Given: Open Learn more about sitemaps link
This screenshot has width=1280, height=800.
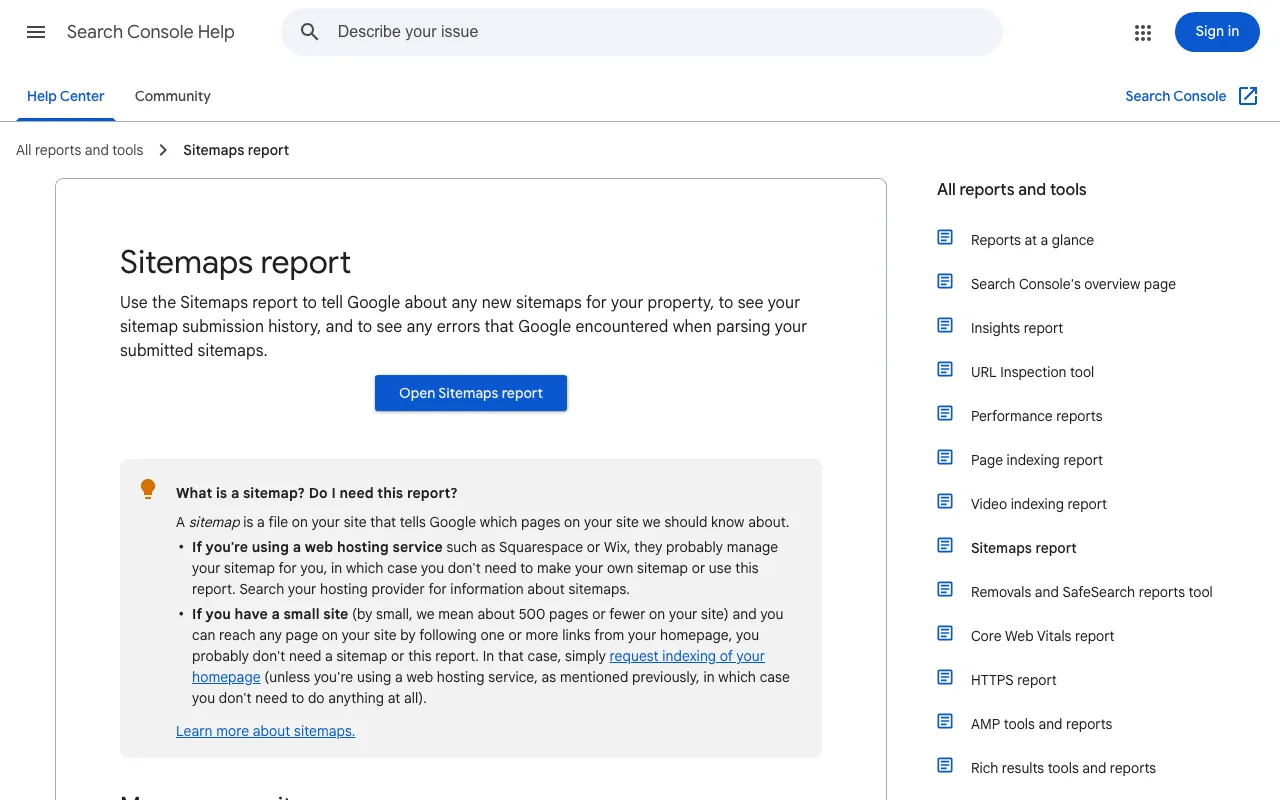Looking at the screenshot, I should 266,731.
